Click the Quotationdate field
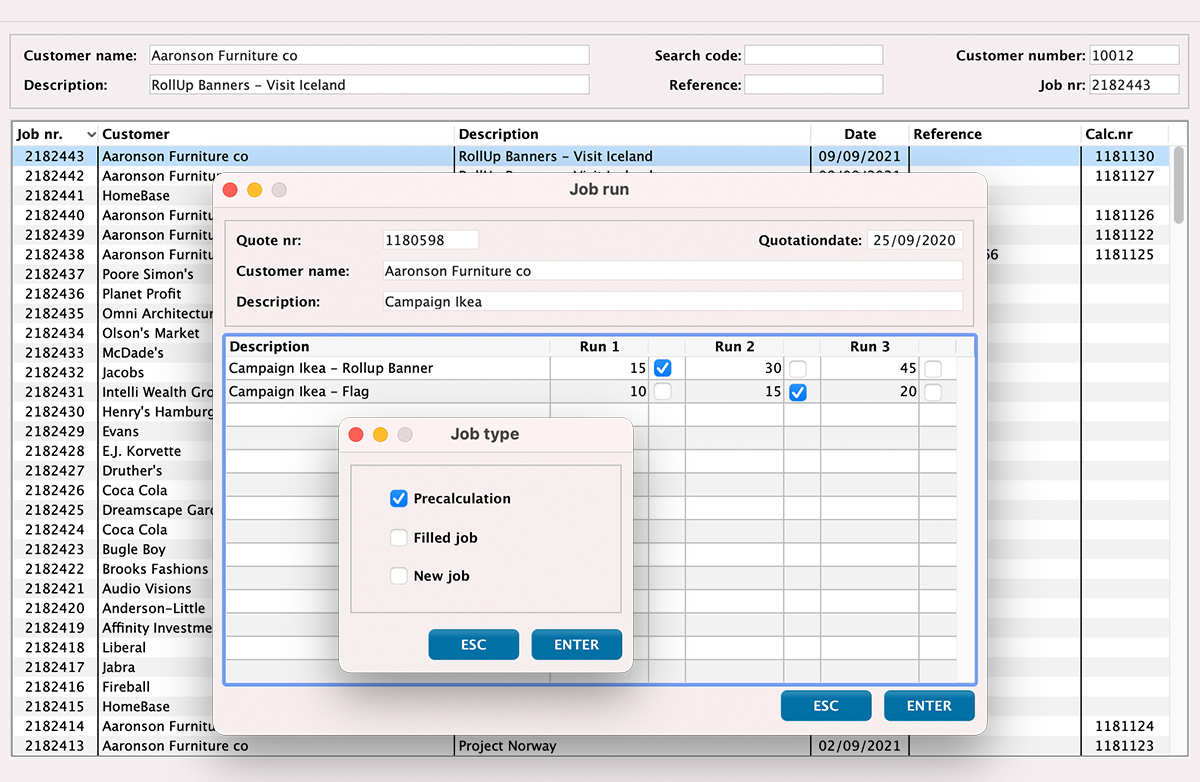 915,240
